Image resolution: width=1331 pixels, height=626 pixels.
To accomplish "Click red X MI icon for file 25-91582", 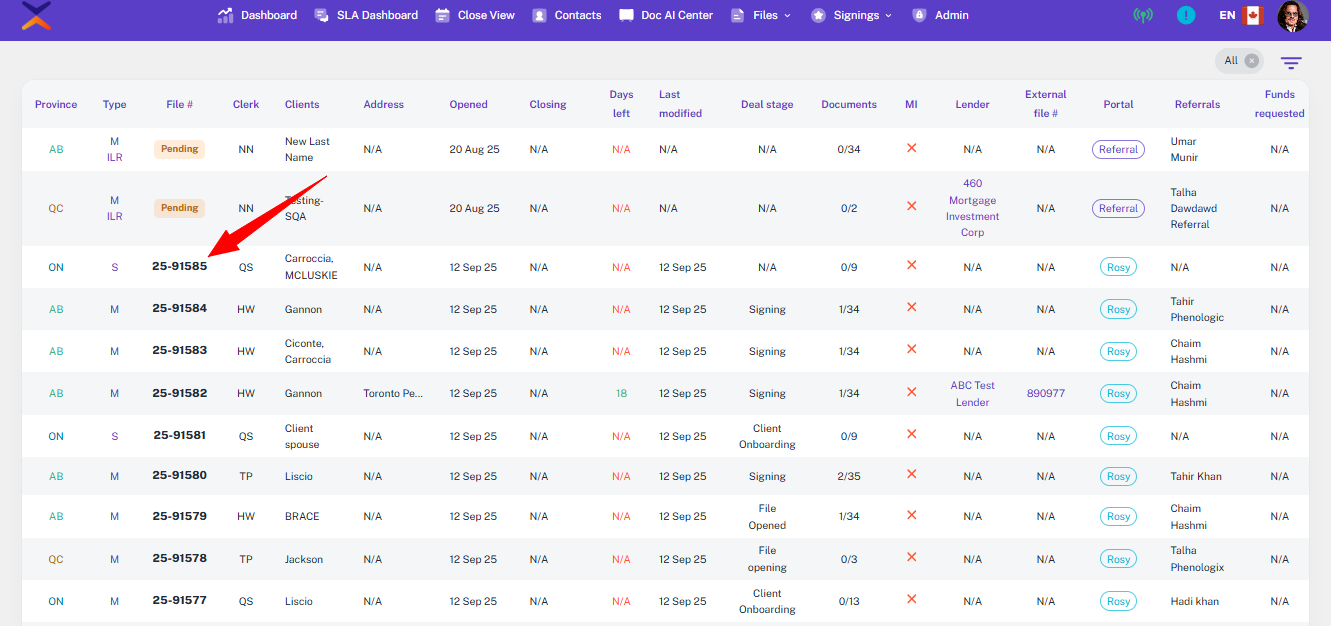I will [x=911, y=392].
